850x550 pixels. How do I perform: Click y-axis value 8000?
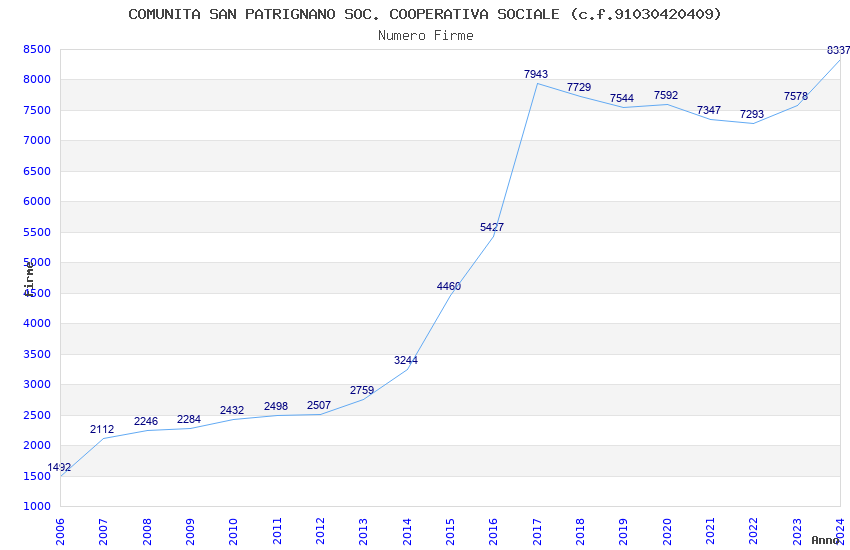[x=37, y=80]
